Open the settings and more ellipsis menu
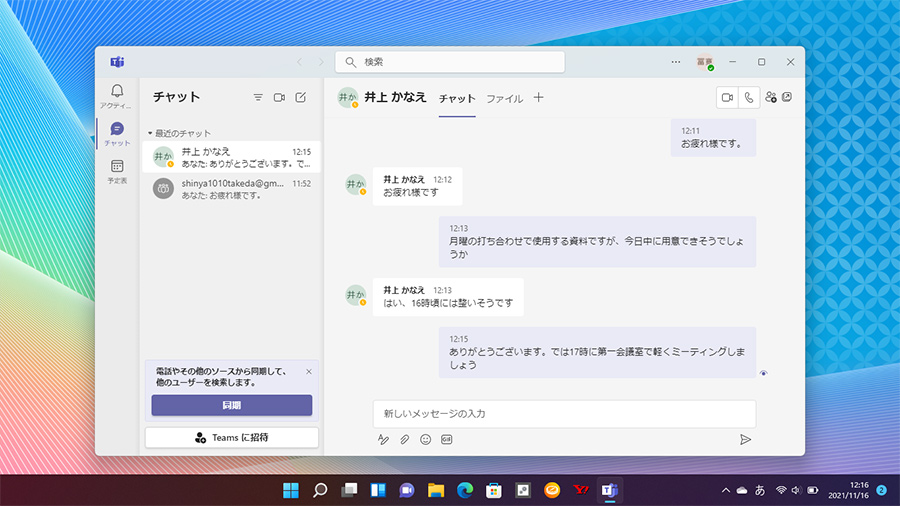The width and height of the screenshot is (900, 506). coord(676,62)
